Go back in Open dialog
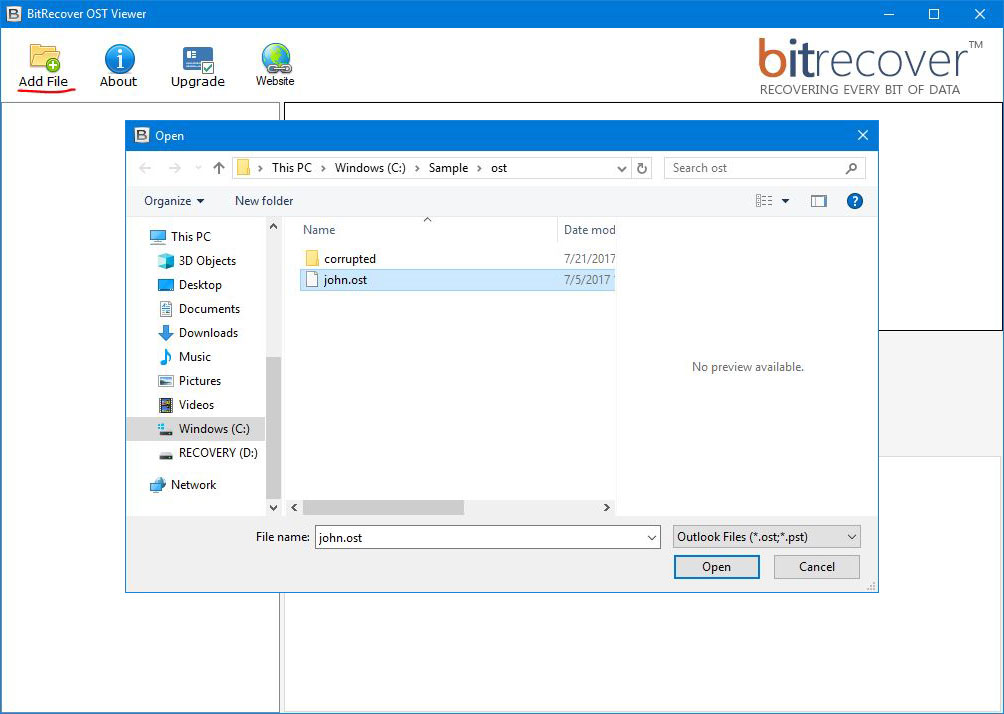The height and width of the screenshot is (714, 1004). 145,168
